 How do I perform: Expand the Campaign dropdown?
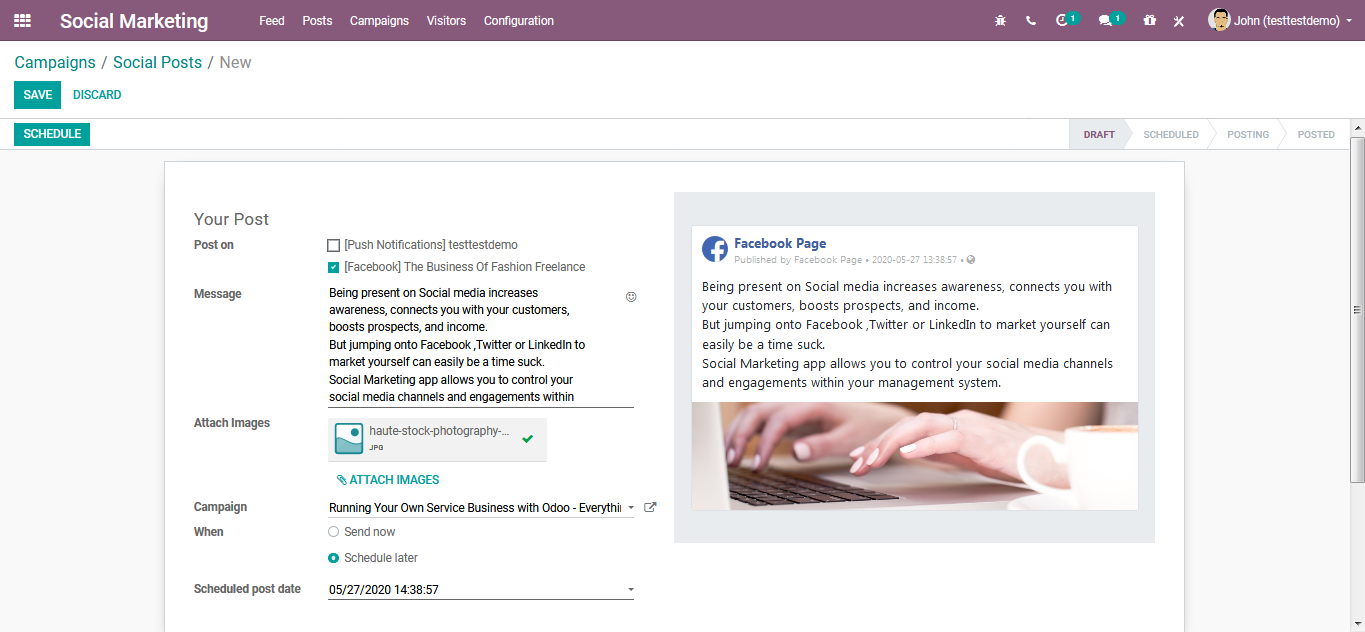[630, 508]
